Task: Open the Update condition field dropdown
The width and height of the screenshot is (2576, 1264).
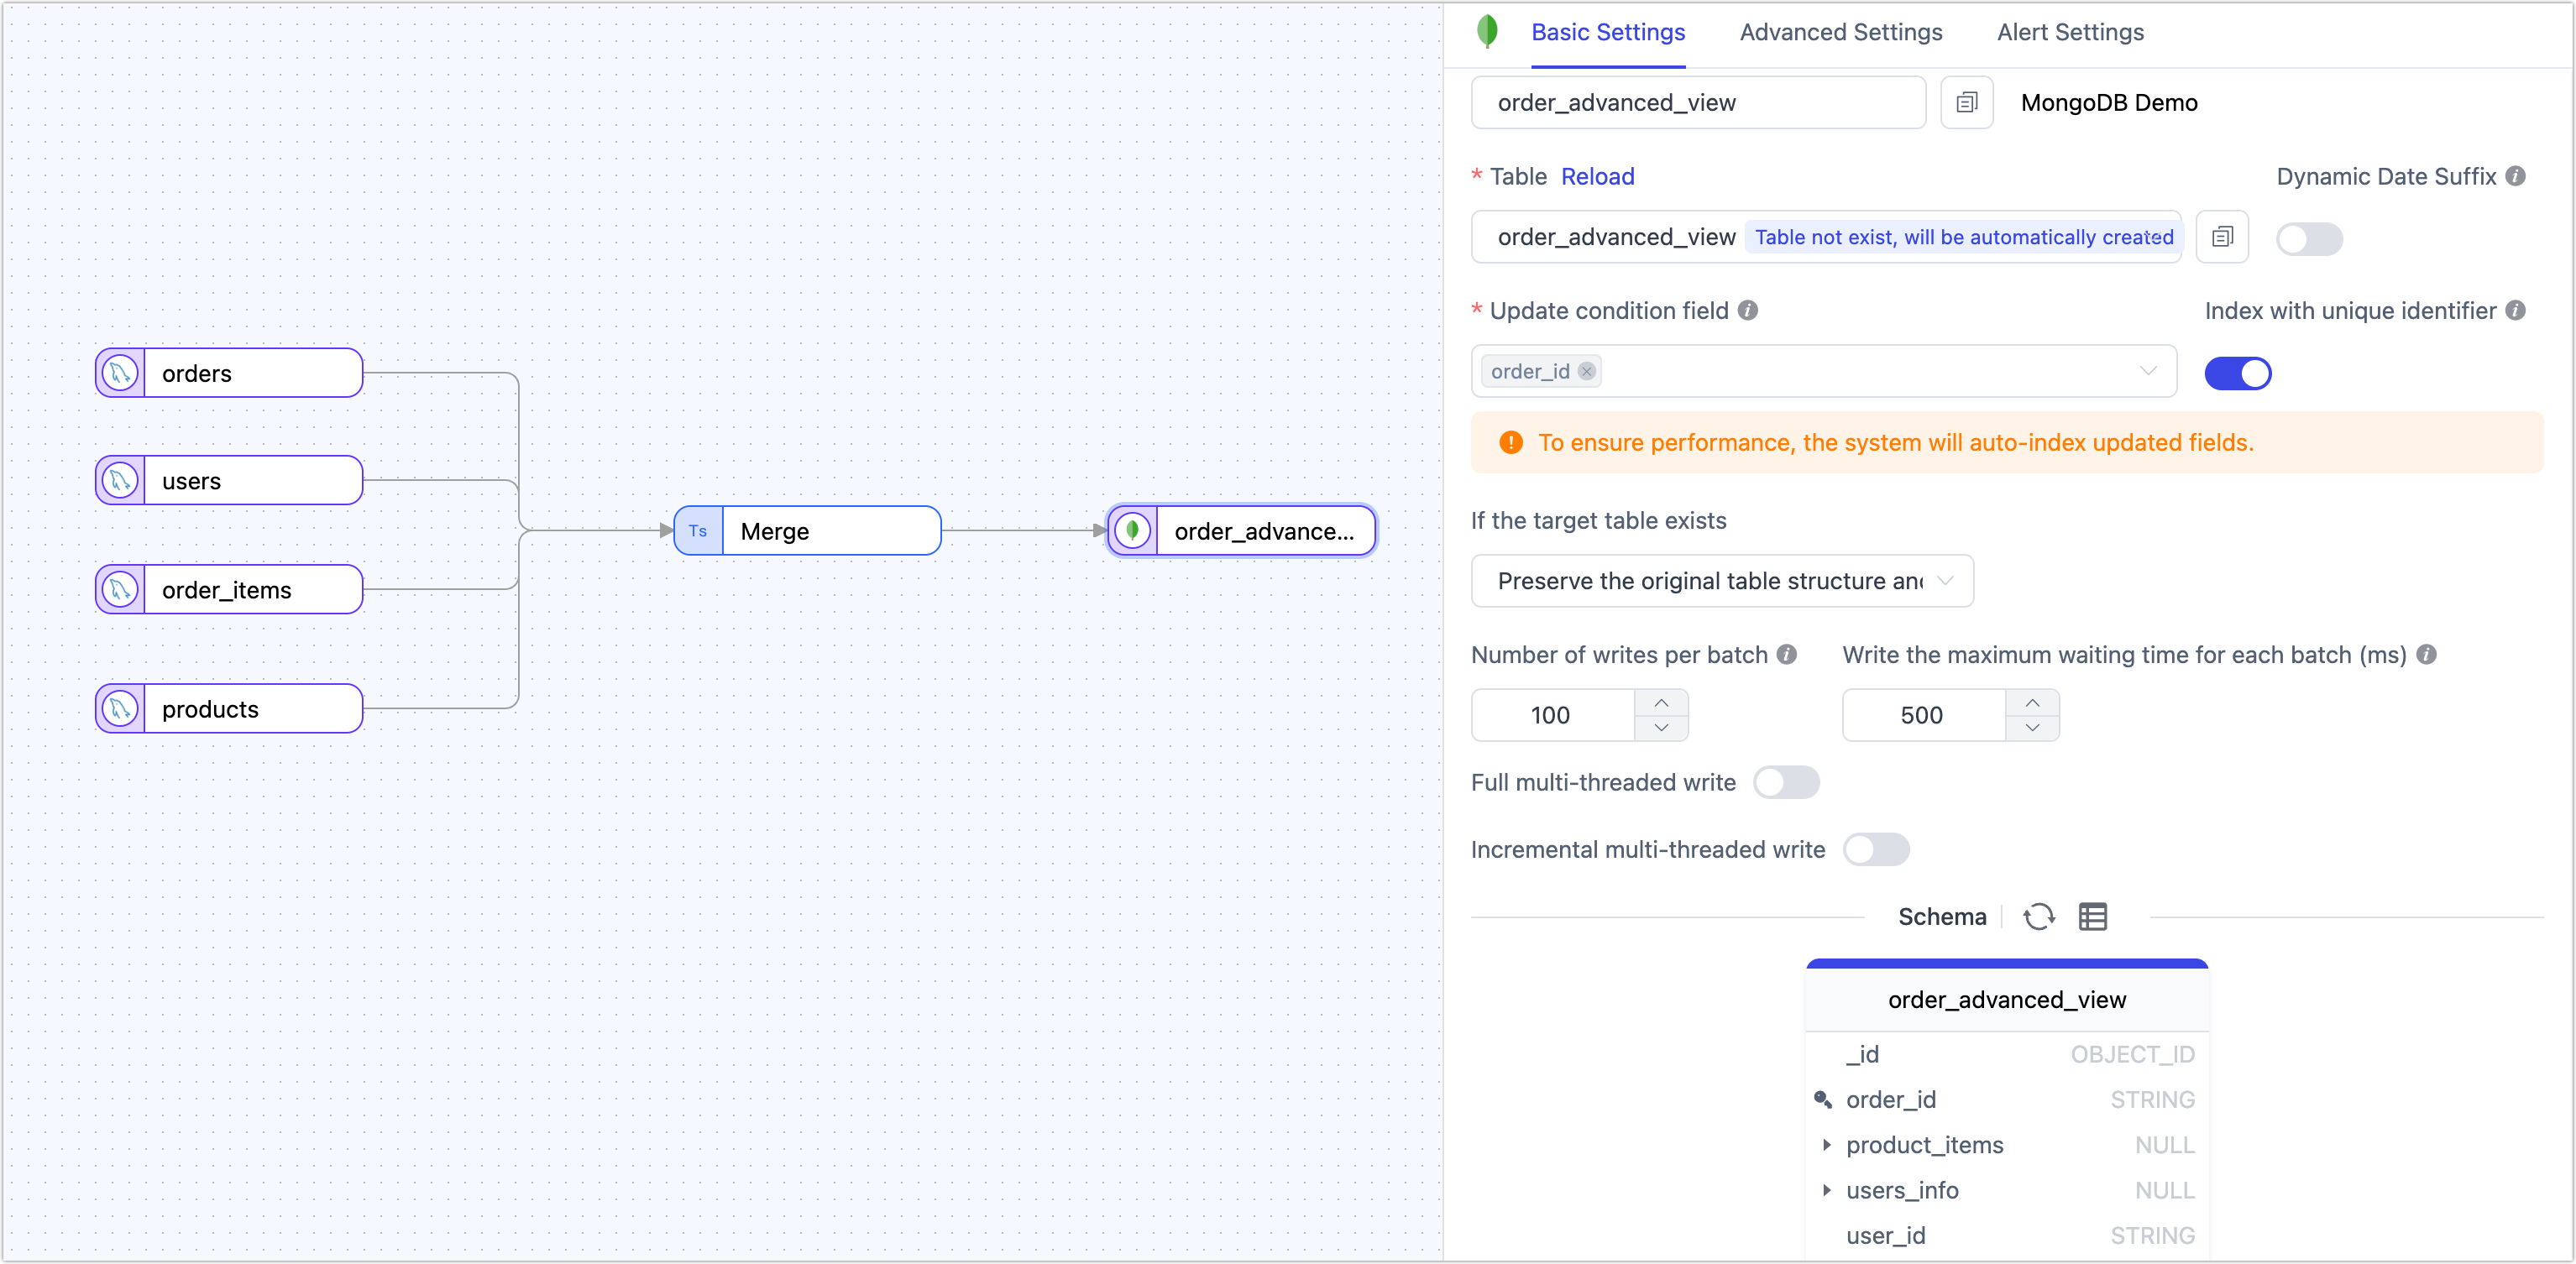Action: click(x=2149, y=371)
